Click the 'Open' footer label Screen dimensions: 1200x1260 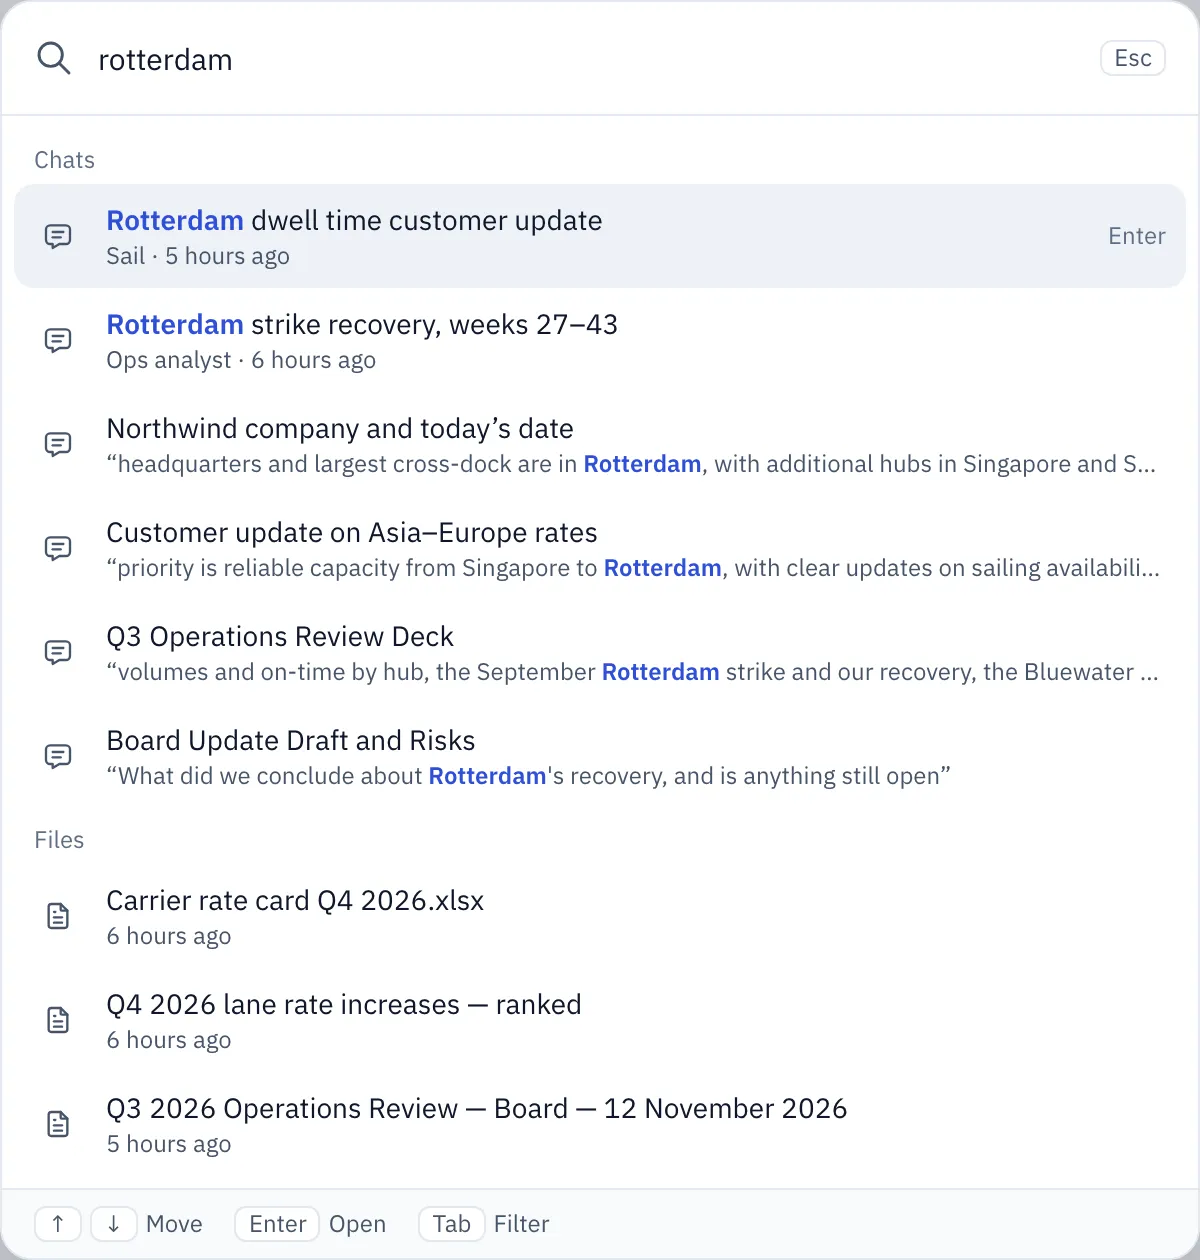pos(357,1224)
